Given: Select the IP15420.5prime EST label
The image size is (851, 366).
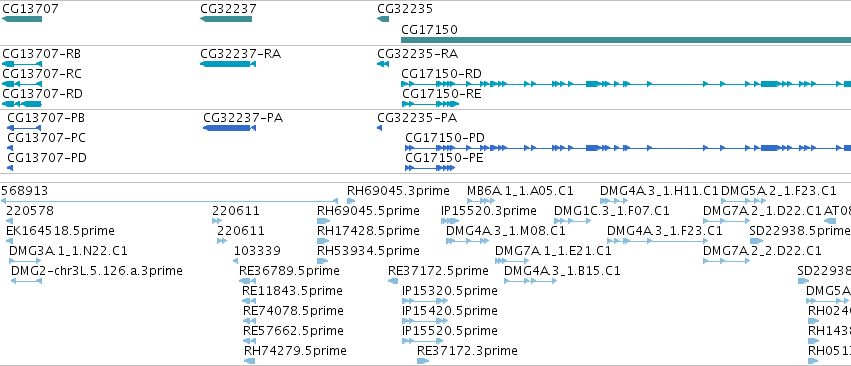Looking at the screenshot, I should (450, 311).
